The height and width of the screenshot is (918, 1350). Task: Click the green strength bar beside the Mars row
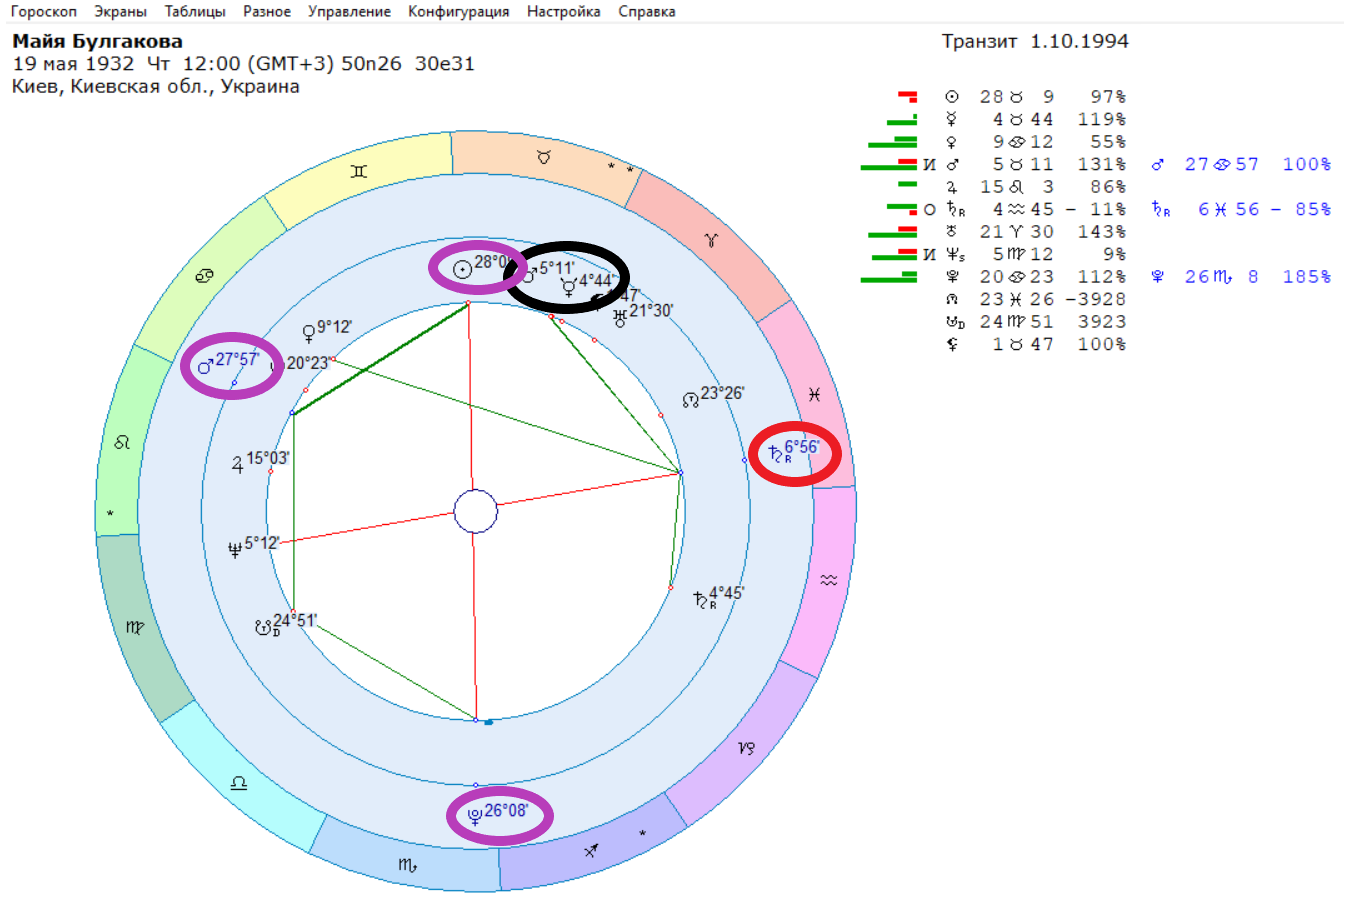point(888,167)
